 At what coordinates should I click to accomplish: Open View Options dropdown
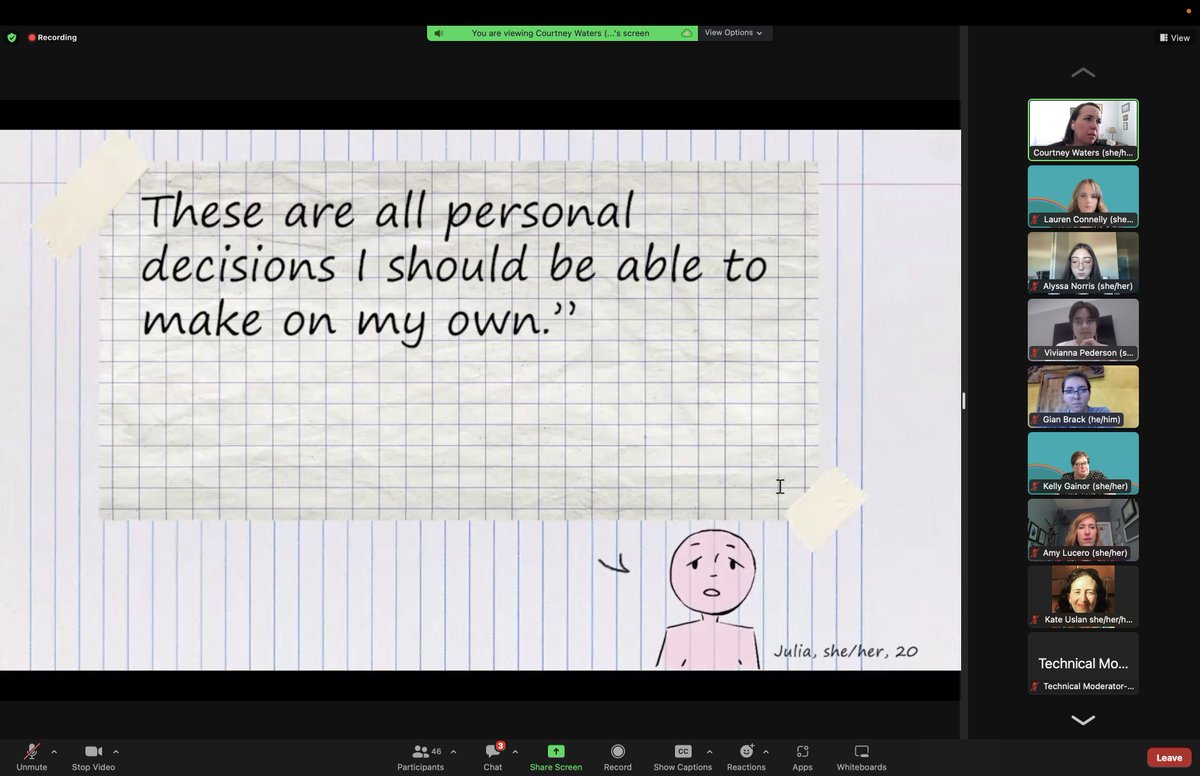733,33
